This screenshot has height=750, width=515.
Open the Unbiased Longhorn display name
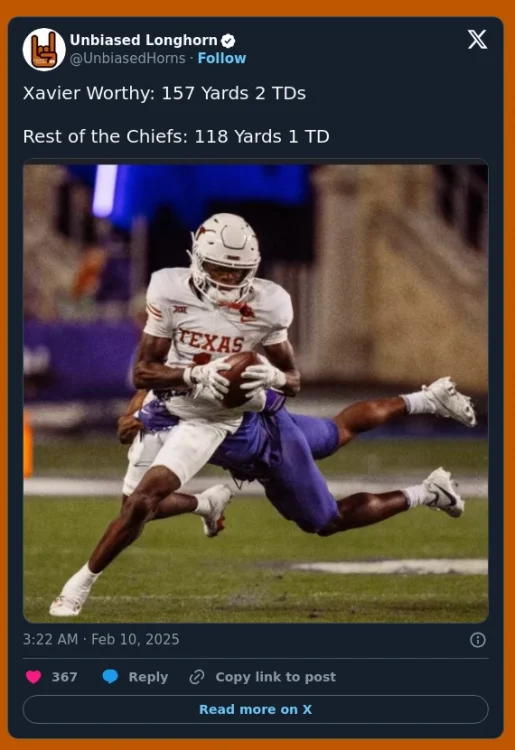coord(143,40)
